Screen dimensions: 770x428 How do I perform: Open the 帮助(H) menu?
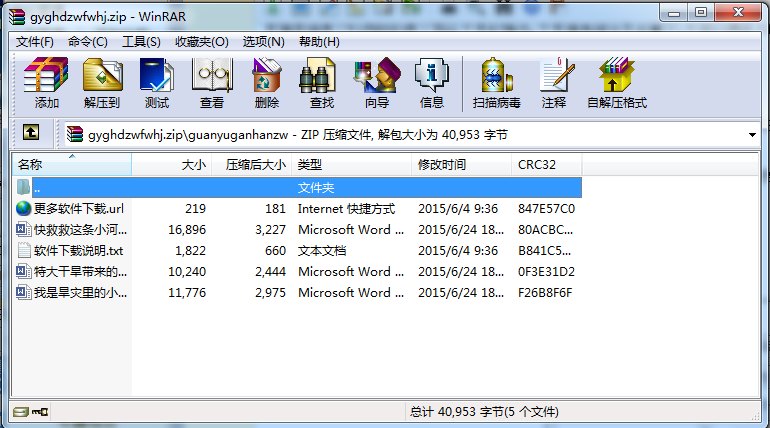[x=319, y=42]
